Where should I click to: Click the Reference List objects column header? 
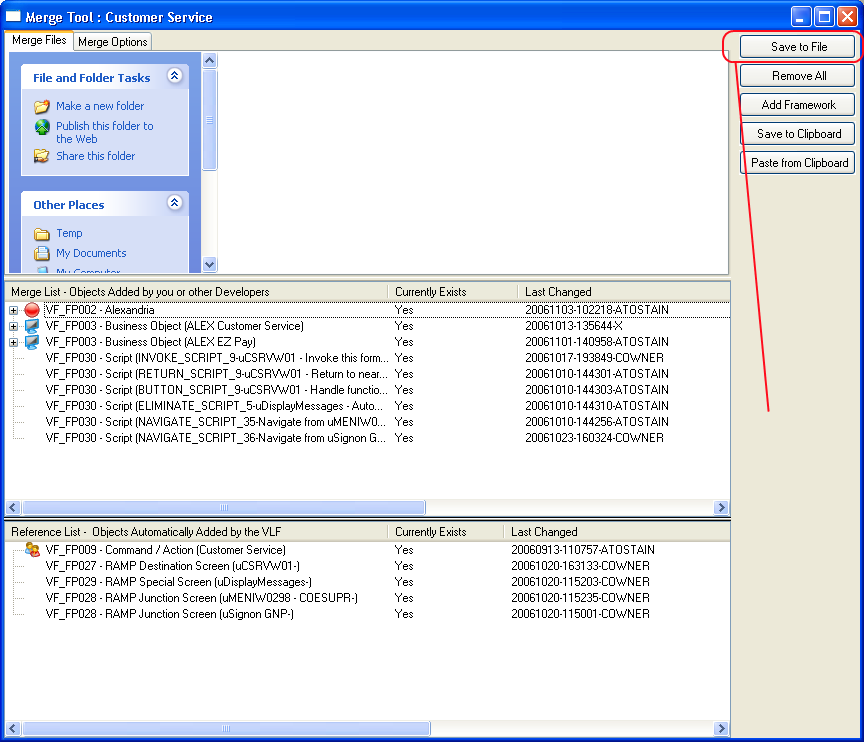pos(196,532)
